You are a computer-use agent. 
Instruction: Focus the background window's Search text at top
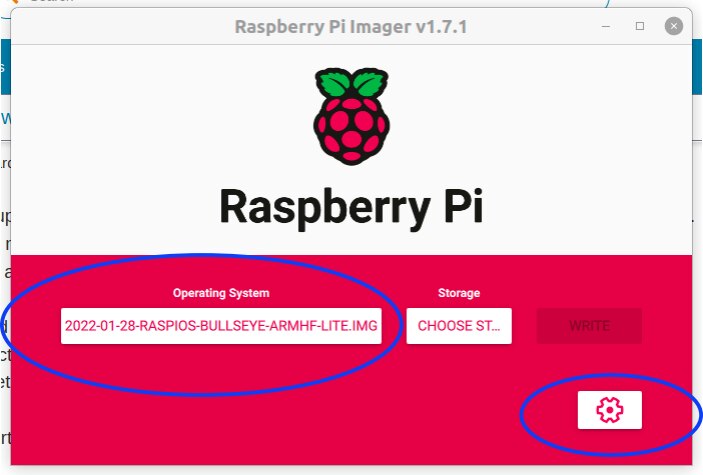[52, 1]
